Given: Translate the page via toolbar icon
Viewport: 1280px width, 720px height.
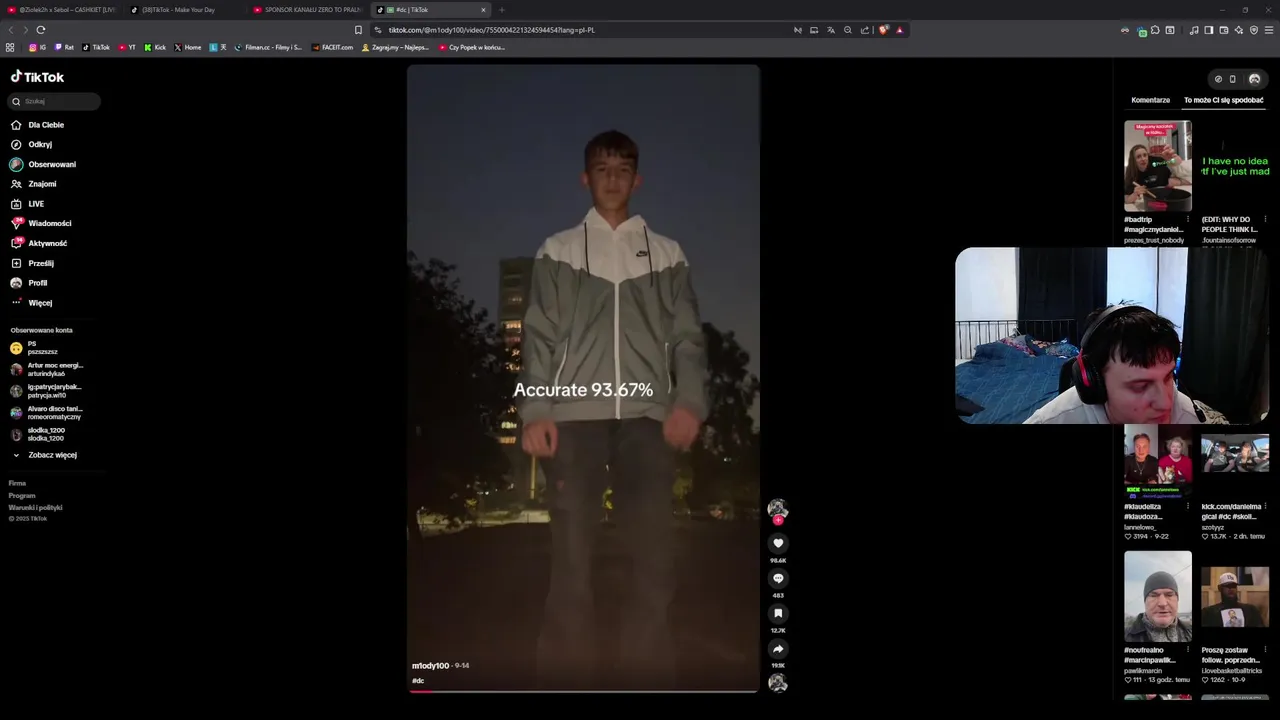Looking at the screenshot, I should point(830,30).
